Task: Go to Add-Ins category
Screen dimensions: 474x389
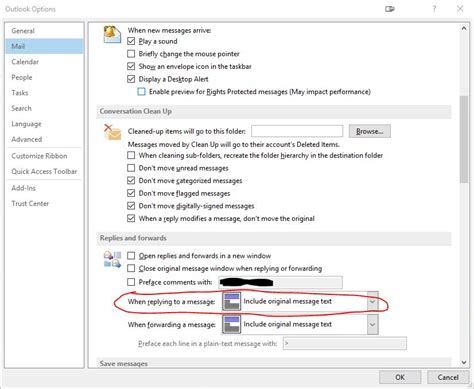Action: point(45,188)
